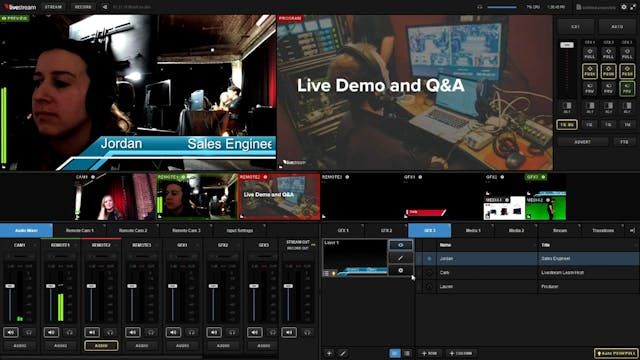
Task: Open the GFX 1 tab
Action: click(343, 231)
